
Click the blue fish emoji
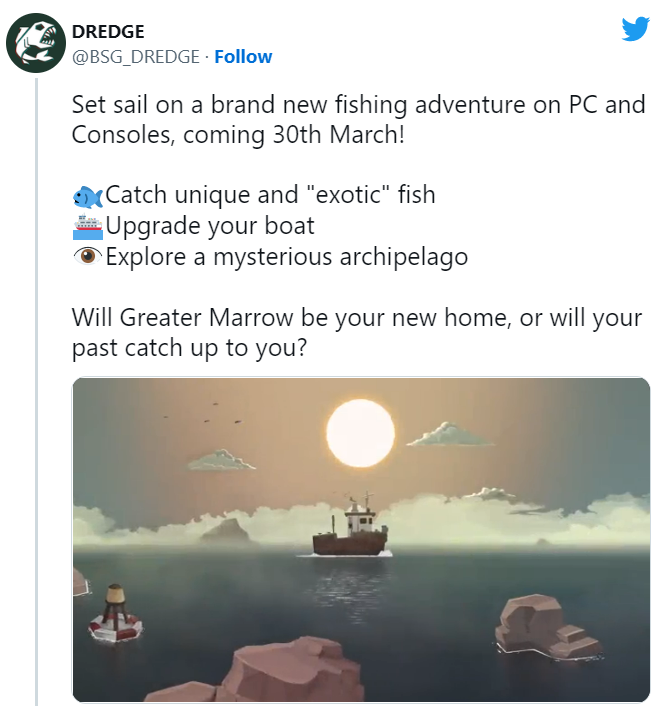coord(88,195)
